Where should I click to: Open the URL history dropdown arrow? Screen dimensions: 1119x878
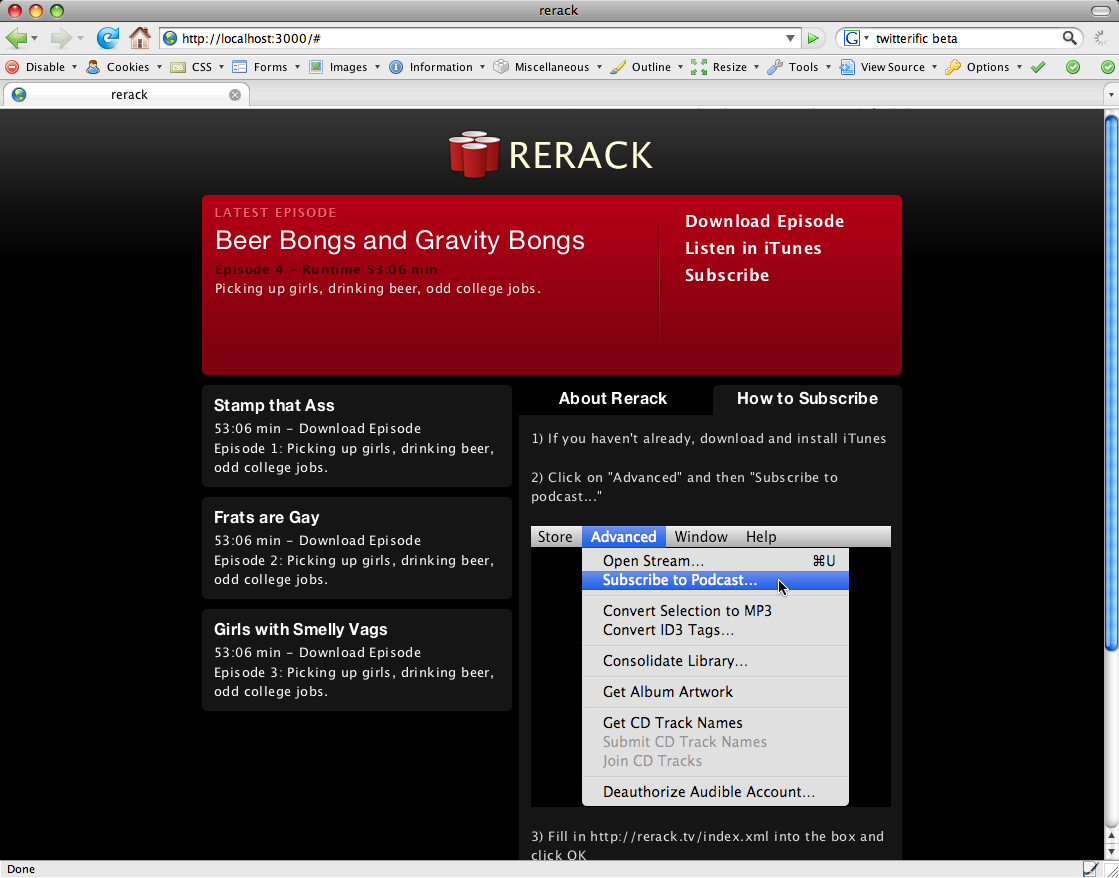point(790,39)
